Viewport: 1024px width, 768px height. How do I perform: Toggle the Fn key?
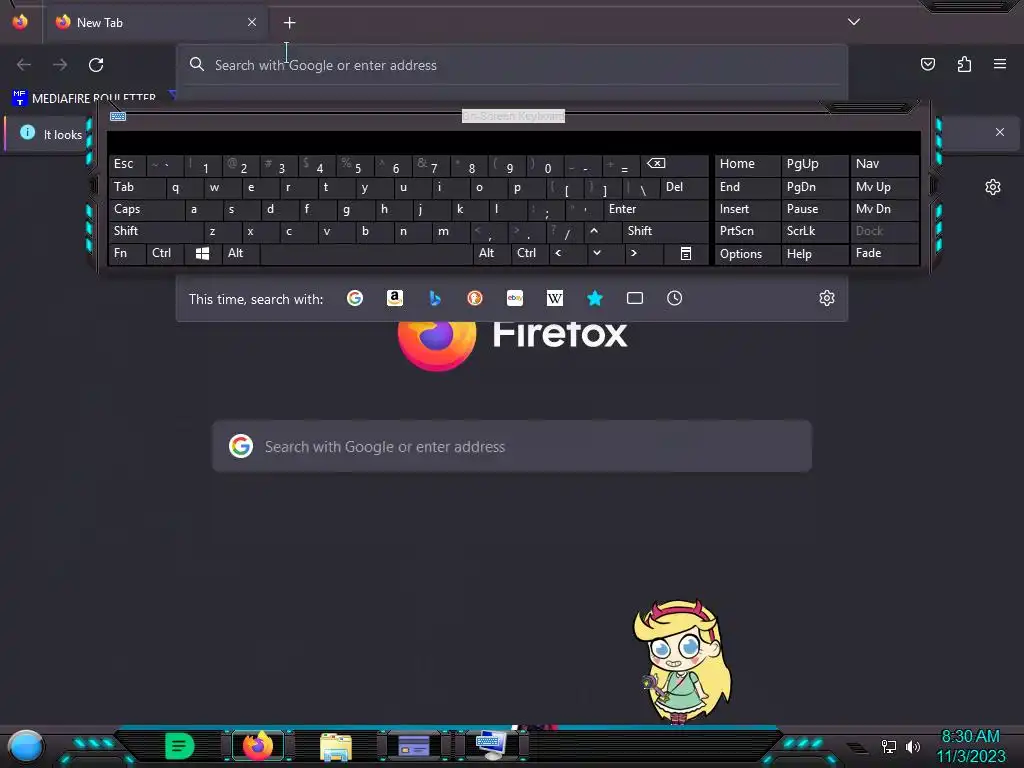point(127,253)
